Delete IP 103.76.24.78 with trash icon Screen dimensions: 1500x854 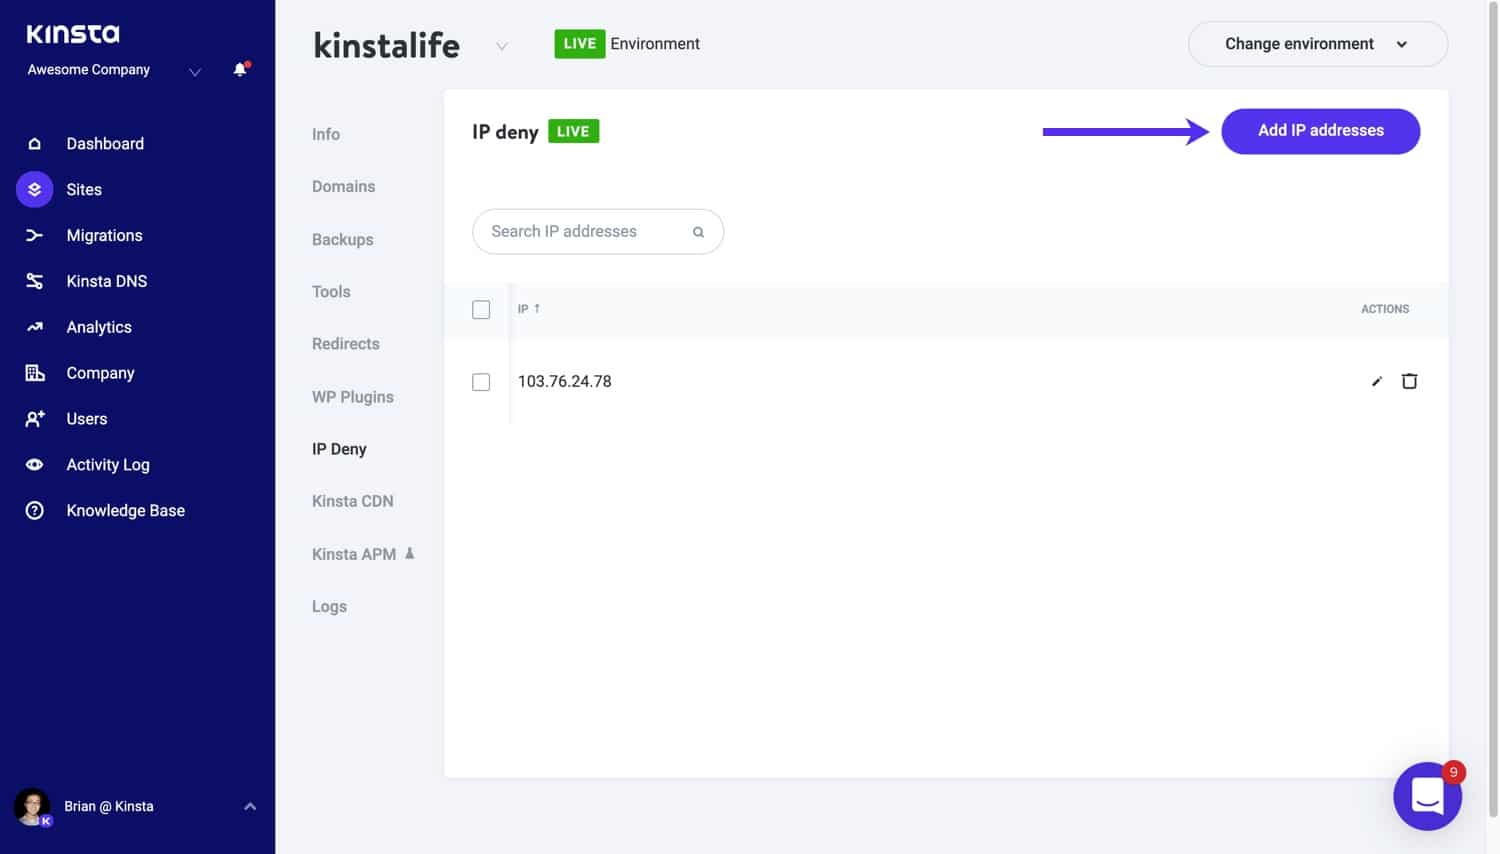click(x=1409, y=381)
